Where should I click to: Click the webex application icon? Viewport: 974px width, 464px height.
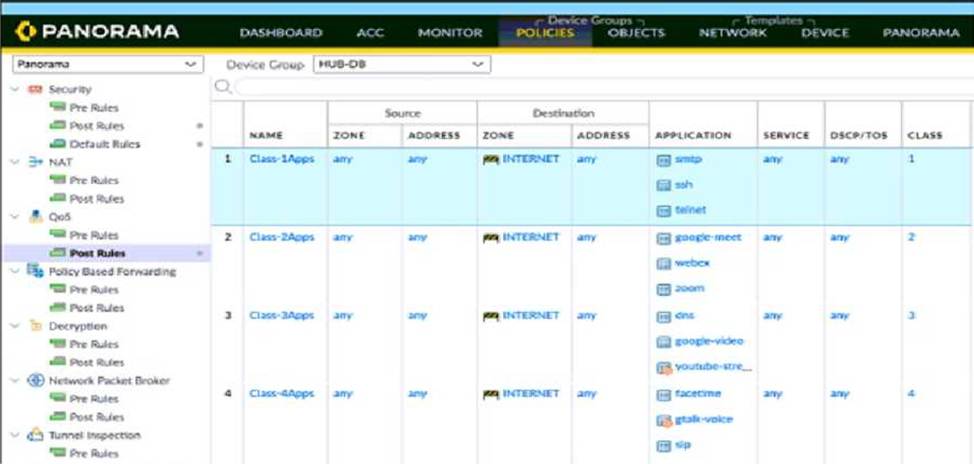pyautogui.click(x=663, y=264)
